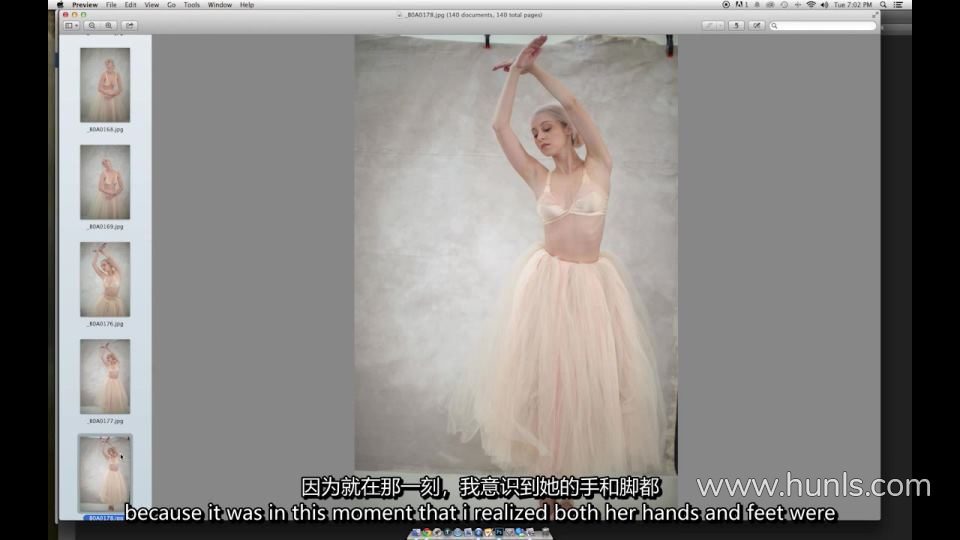The height and width of the screenshot is (540, 960).
Task: Click the notification bell menu bar icon
Action: coord(757,4)
